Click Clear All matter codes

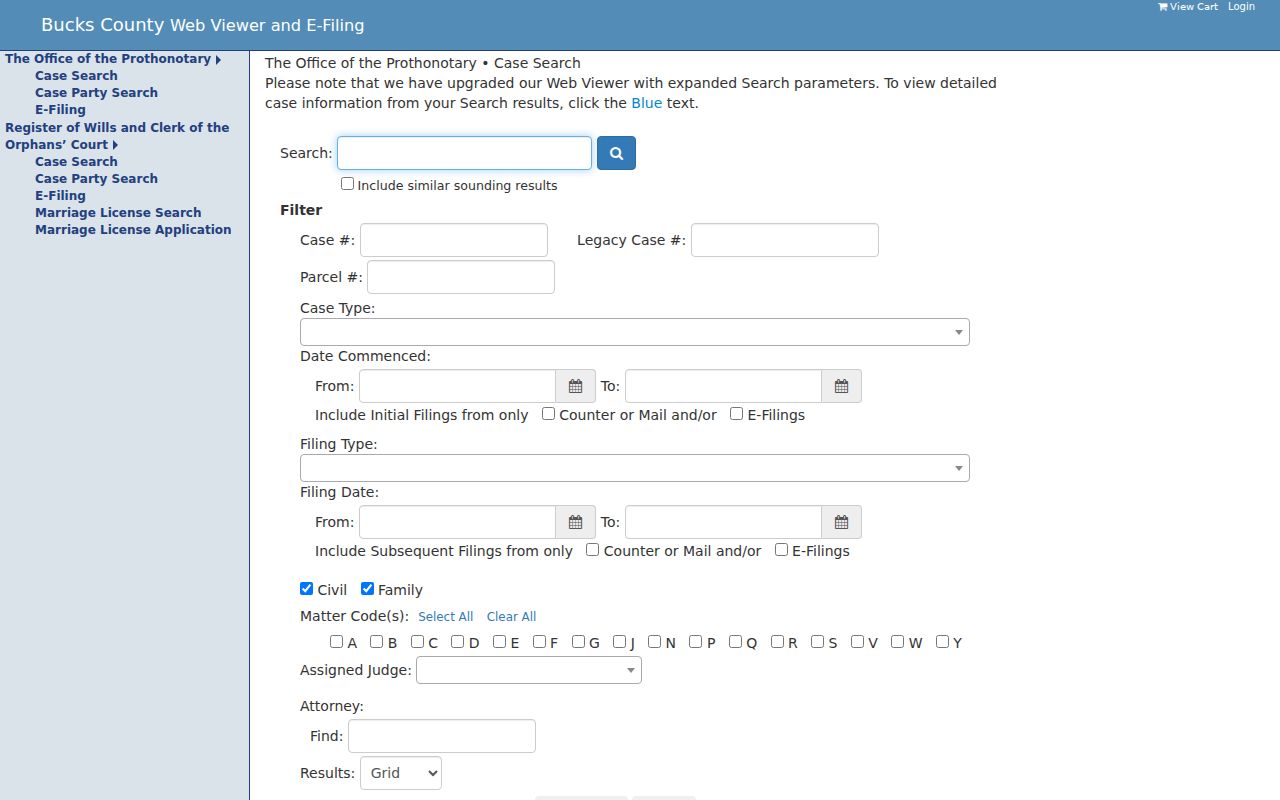pyautogui.click(x=511, y=617)
